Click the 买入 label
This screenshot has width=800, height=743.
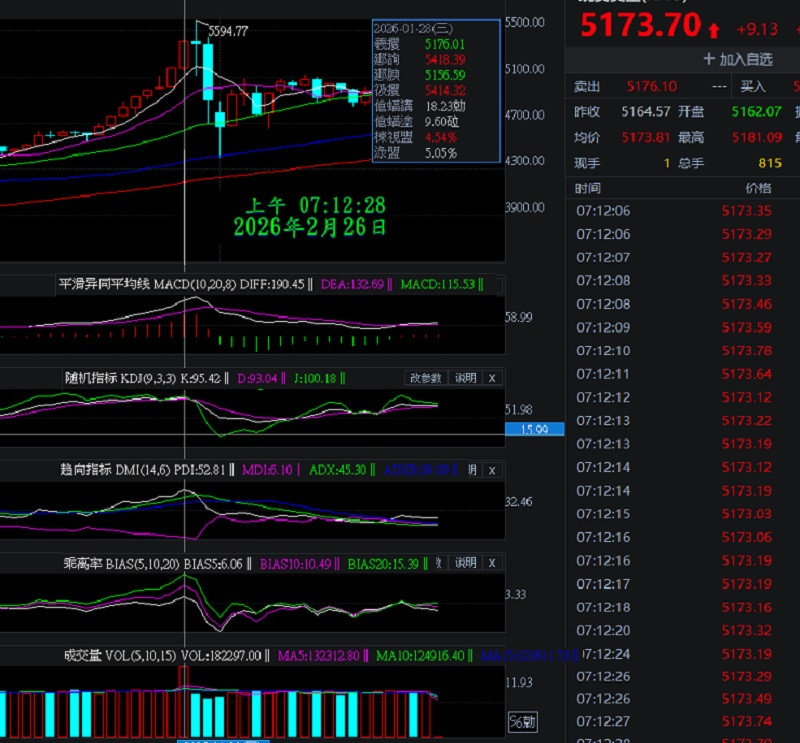click(753, 86)
